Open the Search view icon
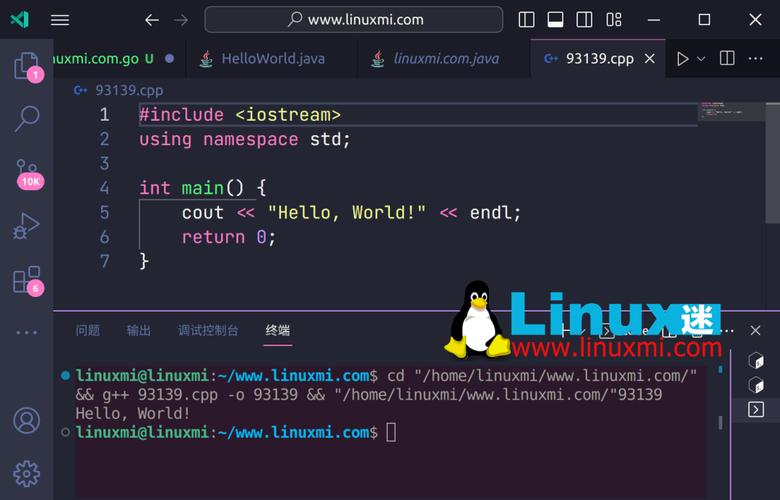The width and height of the screenshot is (780, 500). pos(26,118)
